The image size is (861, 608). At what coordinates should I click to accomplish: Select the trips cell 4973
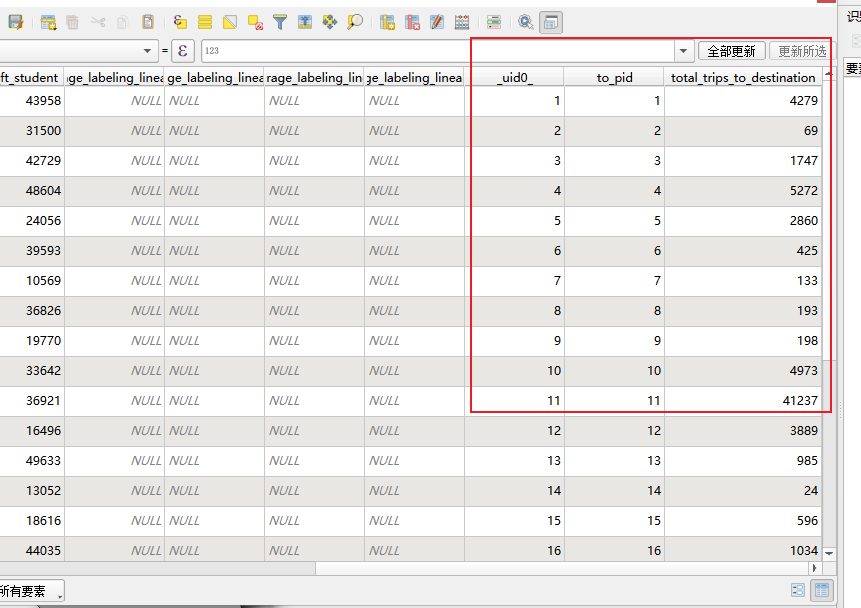[743, 371]
